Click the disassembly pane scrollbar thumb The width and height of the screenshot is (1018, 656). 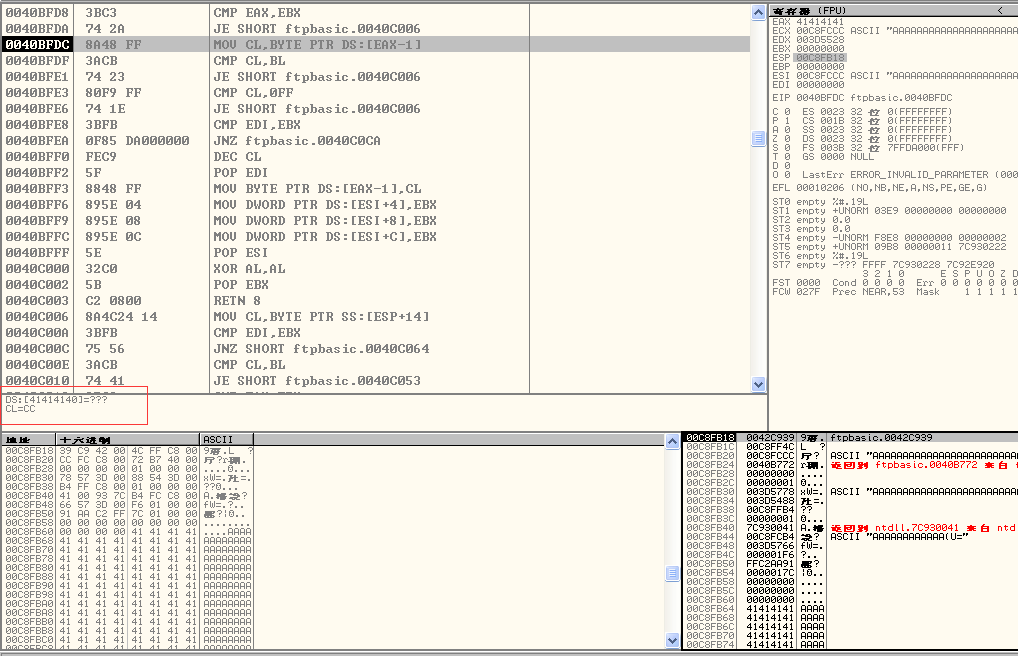759,140
